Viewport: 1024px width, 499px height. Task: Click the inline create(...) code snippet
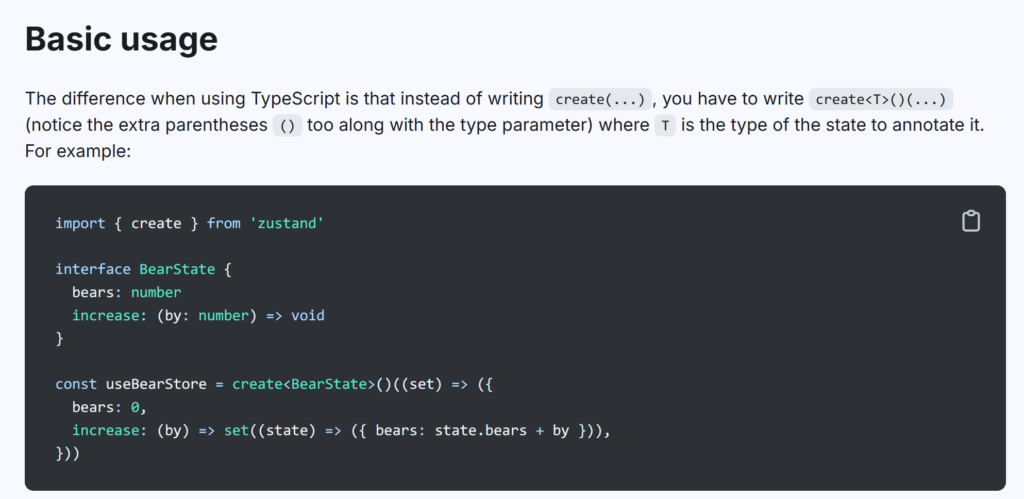(x=600, y=99)
